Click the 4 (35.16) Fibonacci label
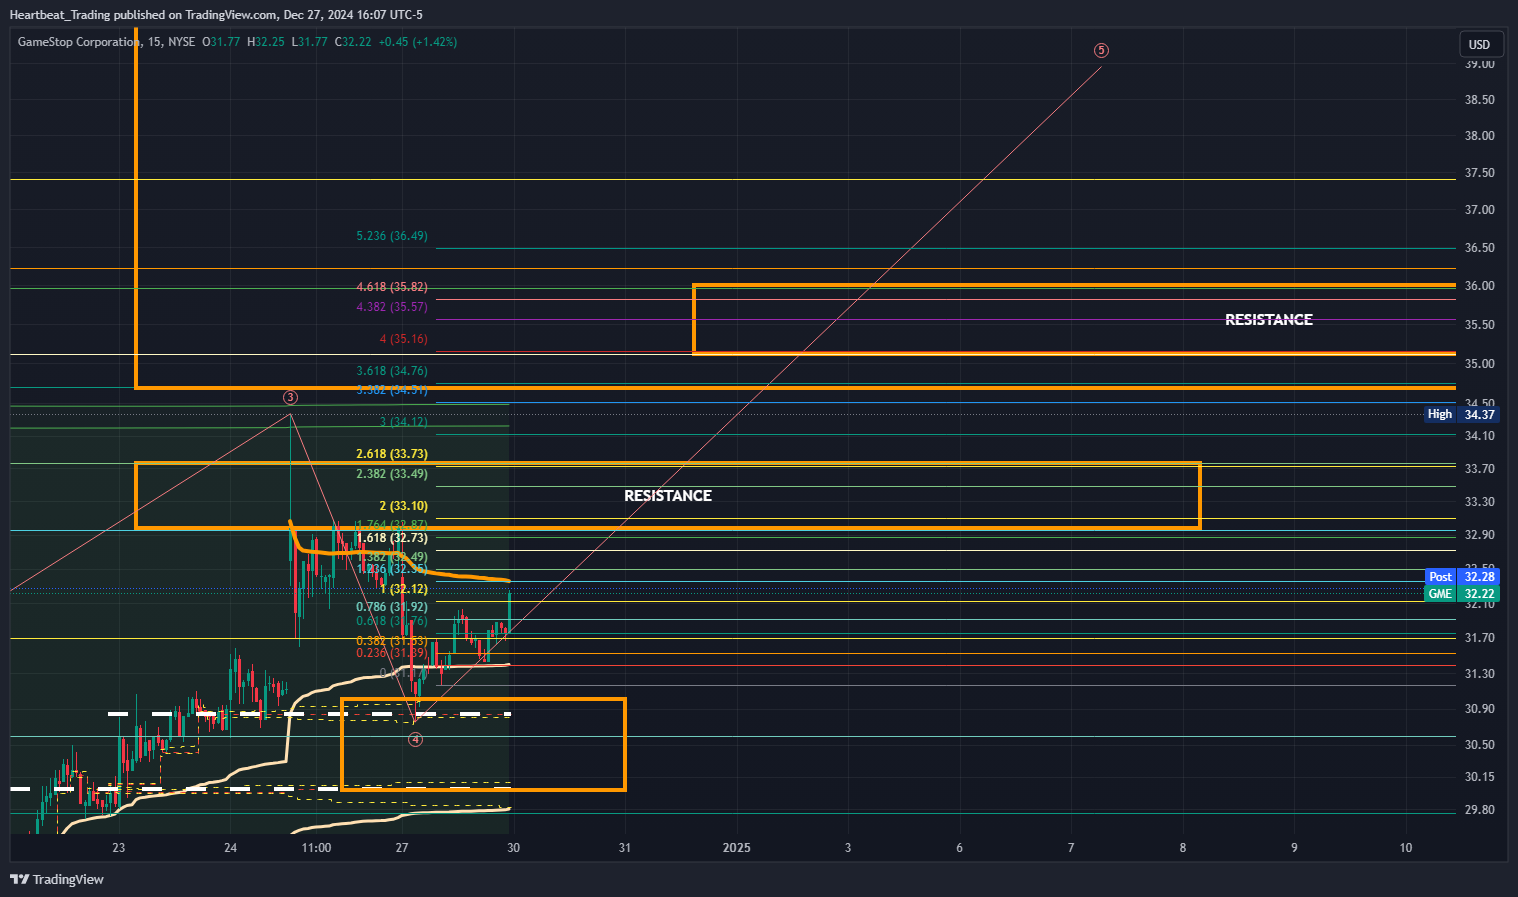1518x897 pixels. point(403,339)
